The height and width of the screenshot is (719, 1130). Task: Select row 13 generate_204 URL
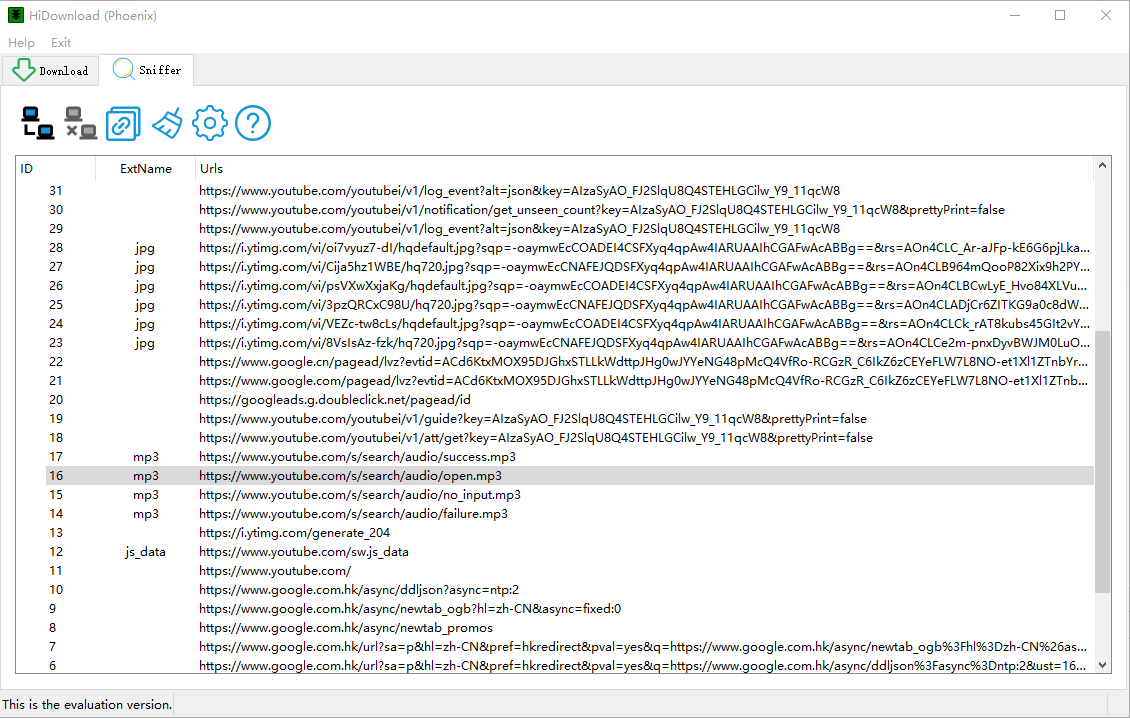[294, 533]
